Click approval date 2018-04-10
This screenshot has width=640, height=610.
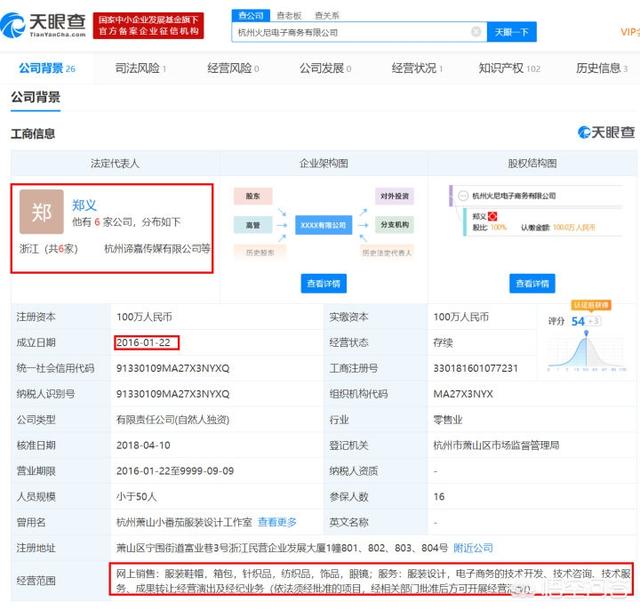click(143, 445)
